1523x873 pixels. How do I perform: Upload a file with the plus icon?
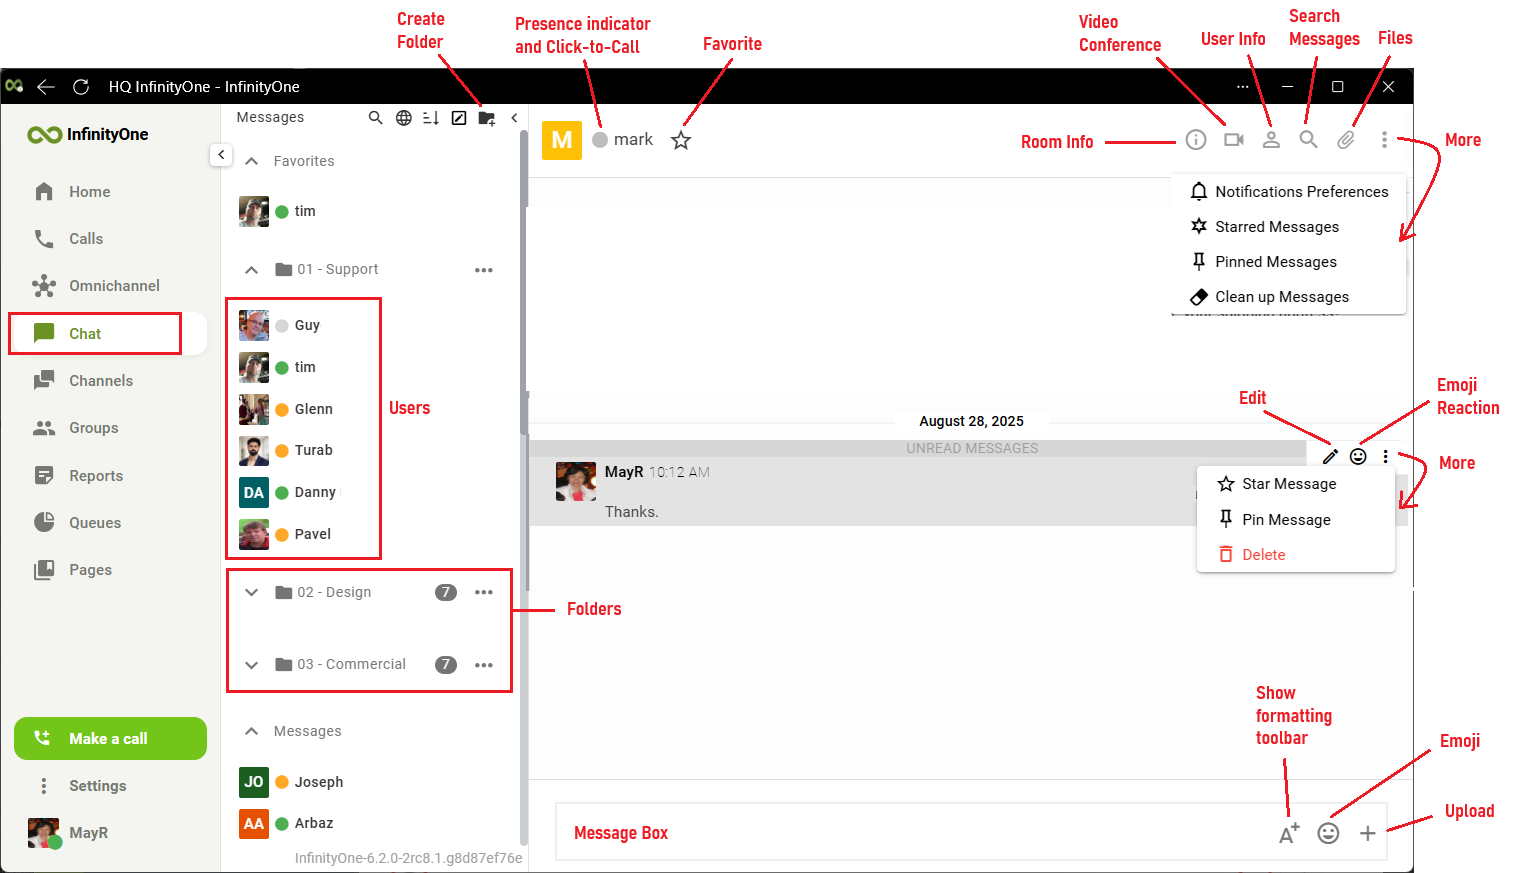[1367, 833]
